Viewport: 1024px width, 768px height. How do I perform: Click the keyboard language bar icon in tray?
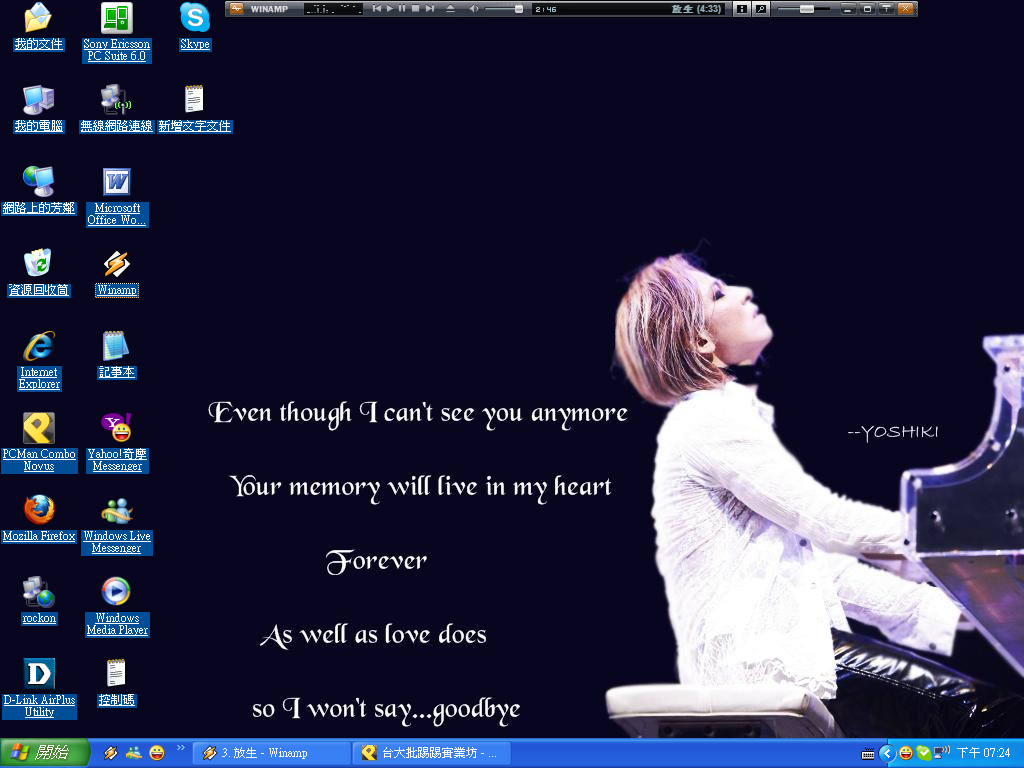coord(867,754)
